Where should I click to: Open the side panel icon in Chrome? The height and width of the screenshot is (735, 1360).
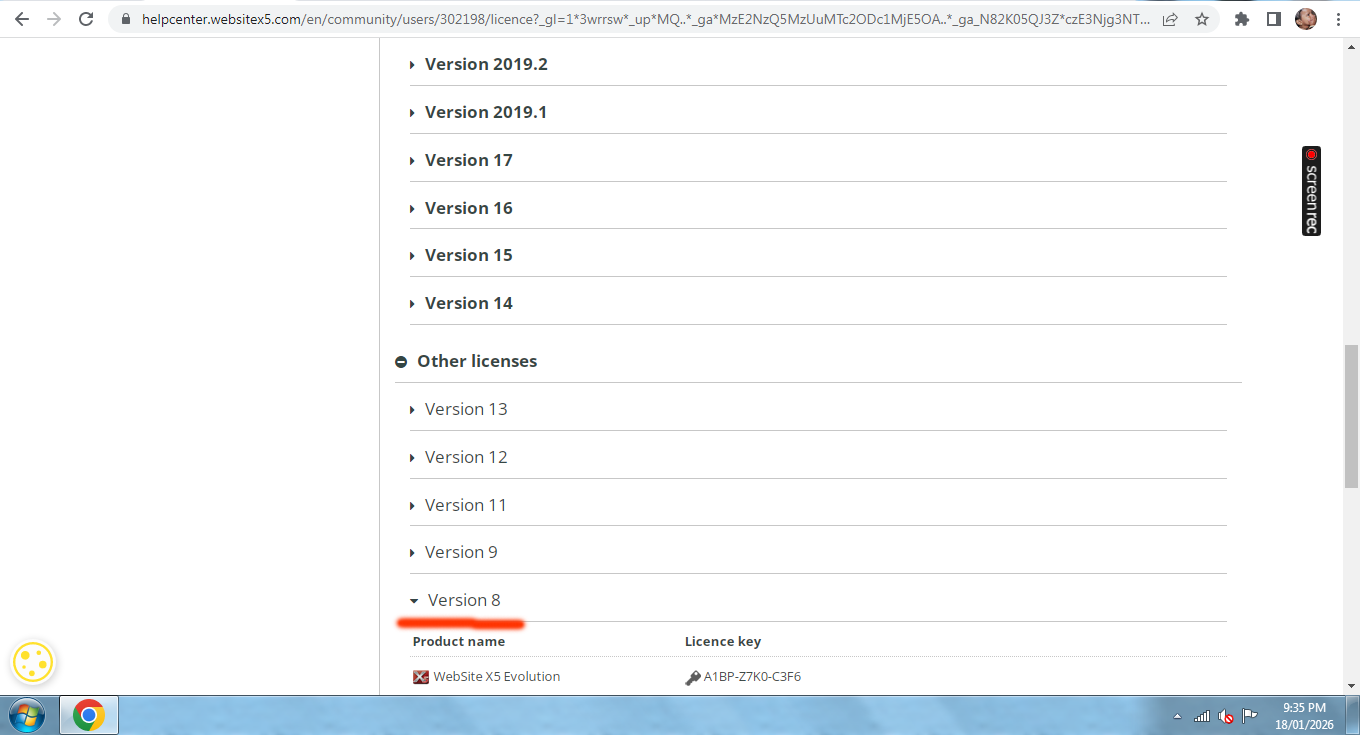pos(1273,19)
